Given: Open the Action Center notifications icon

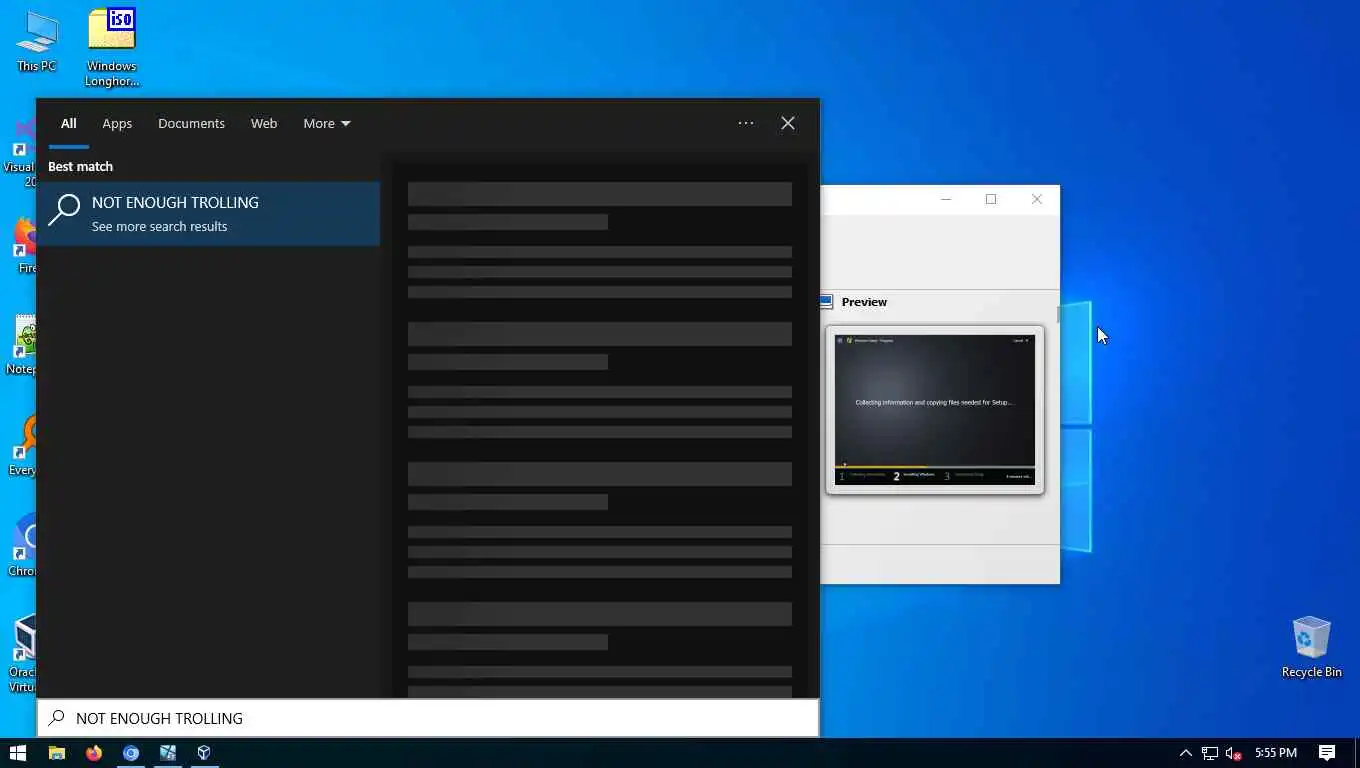Looking at the screenshot, I should coord(1327,753).
